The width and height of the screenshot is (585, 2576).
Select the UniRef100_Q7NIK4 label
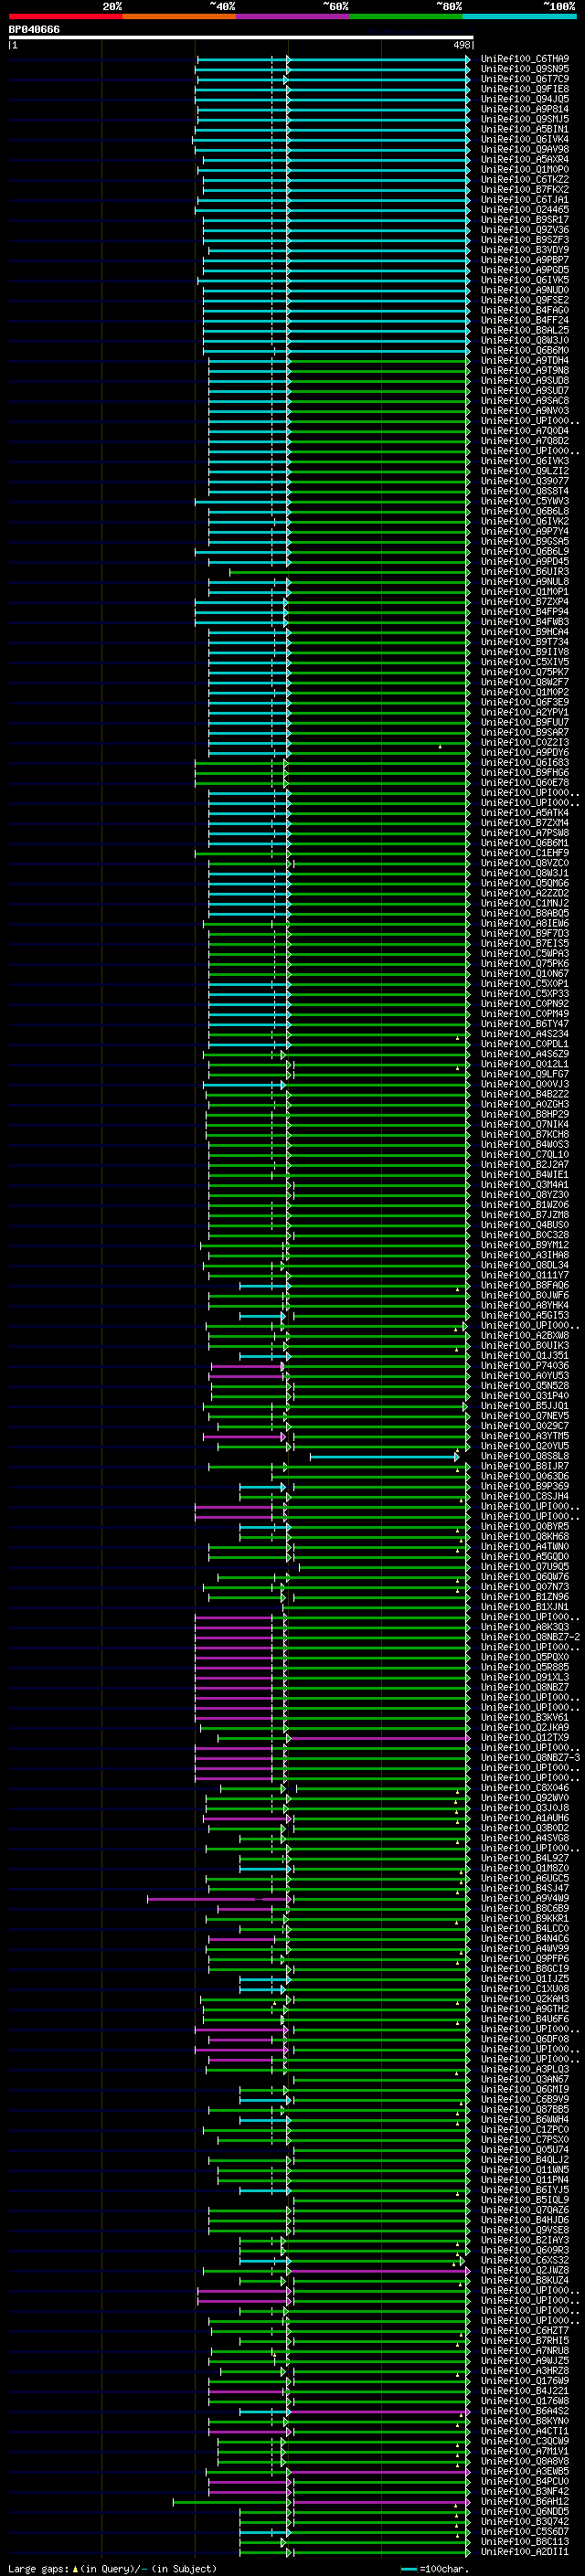pyautogui.click(x=524, y=1124)
